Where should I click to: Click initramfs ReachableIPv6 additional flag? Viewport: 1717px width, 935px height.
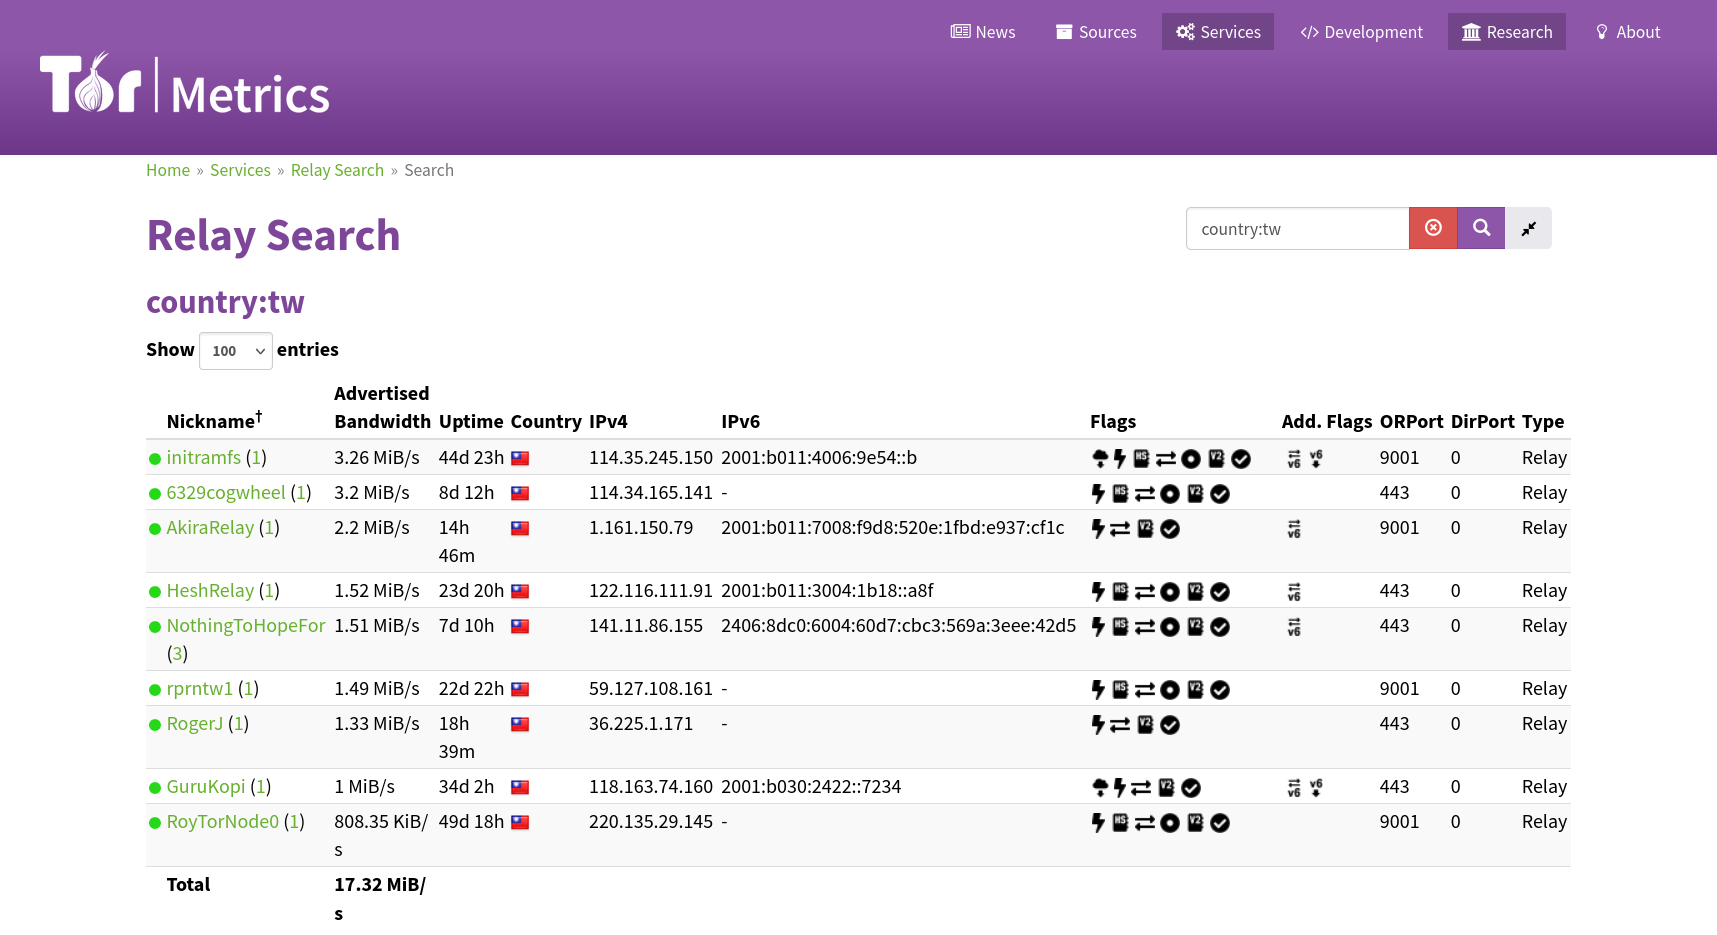click(1294, 459)
